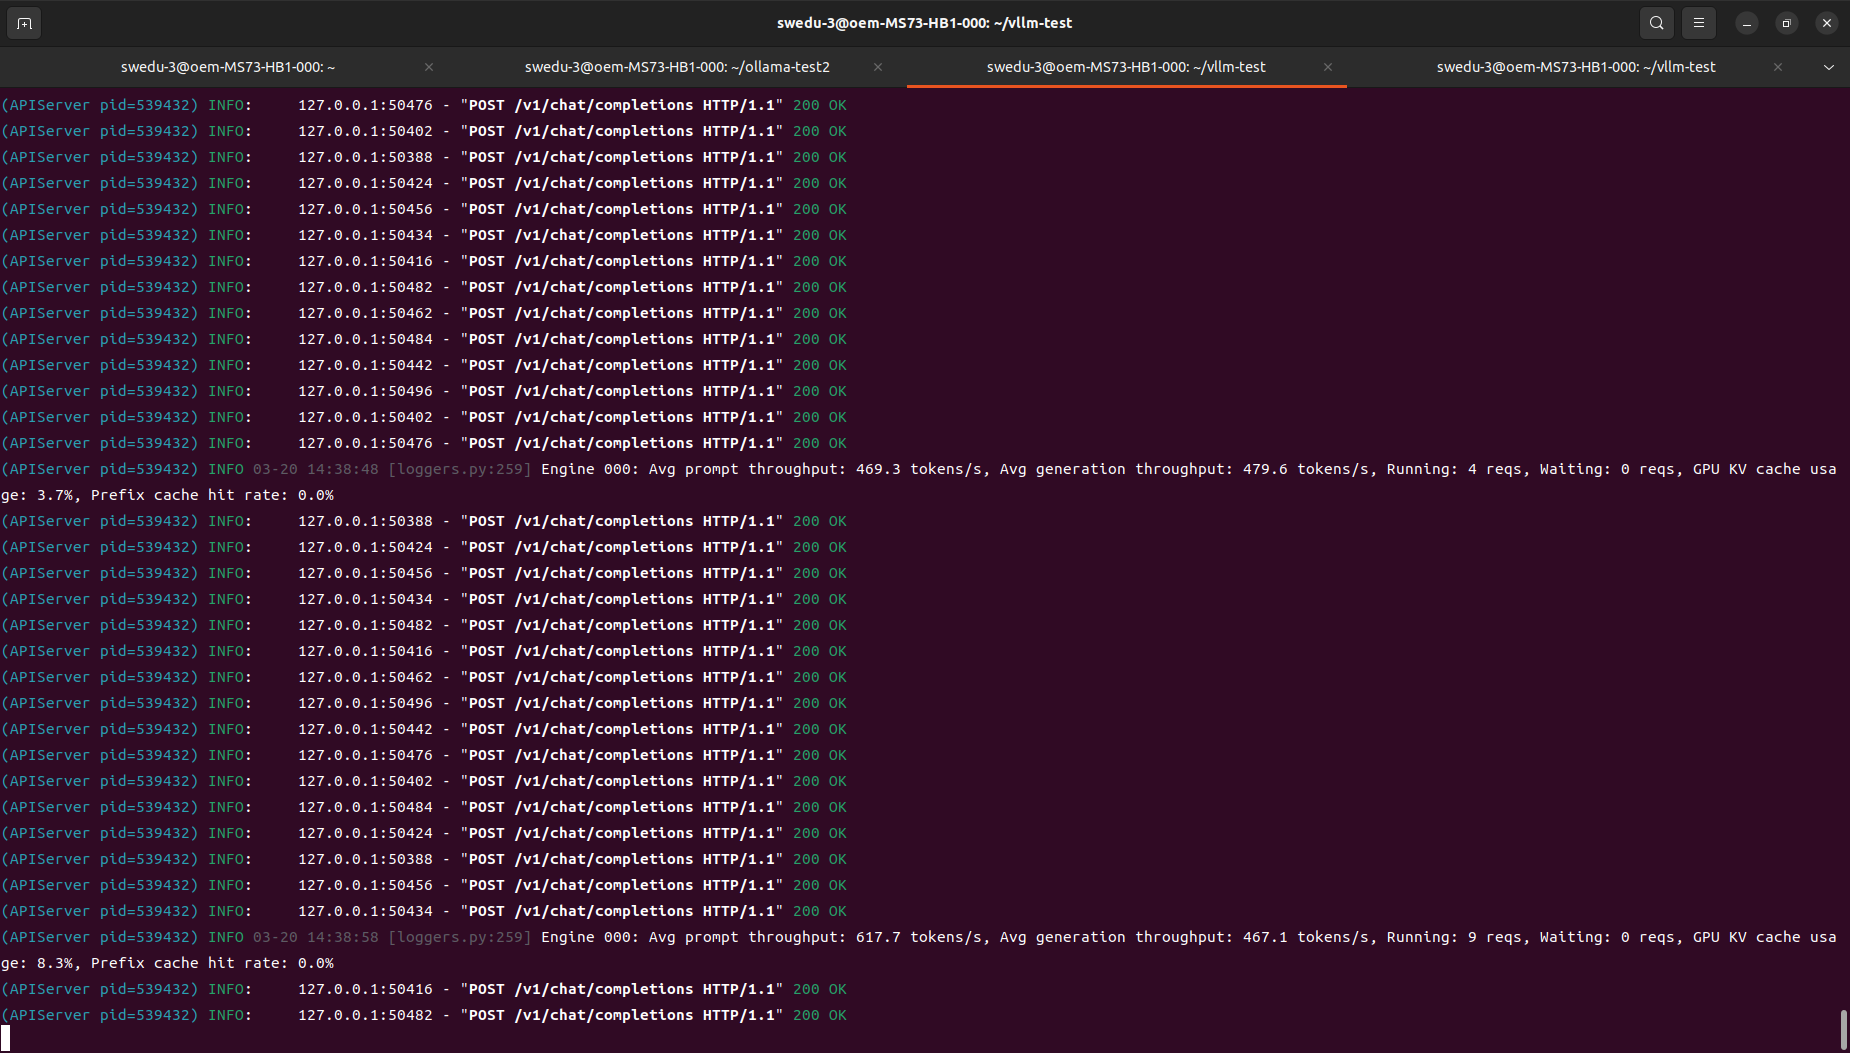Screen dimensions: 1850x1053
Task: Select the active vllm-test tab
Action: (1126, 67)
